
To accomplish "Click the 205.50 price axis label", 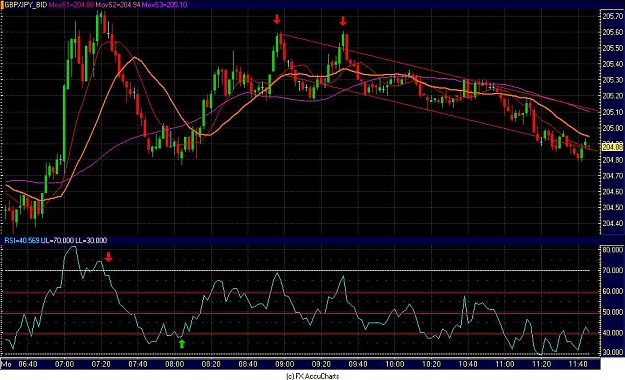I will (x=612, y=48).
